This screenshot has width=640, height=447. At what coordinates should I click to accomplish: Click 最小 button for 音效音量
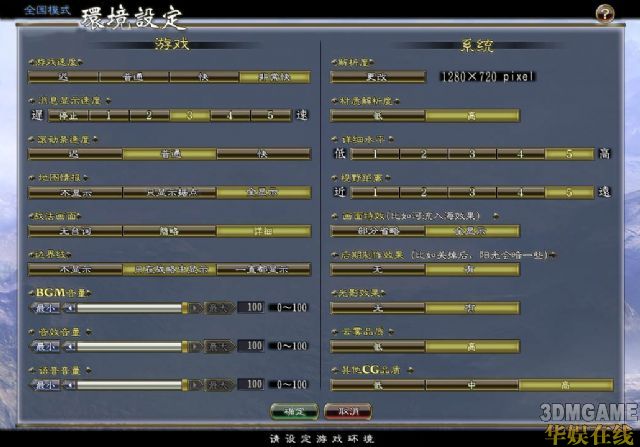pos(46,347)
